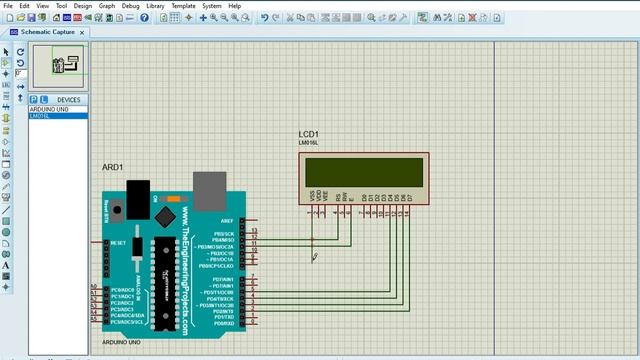Open the Help question mark icon
Screen dimensions: 640x360
[x=144, y=18]
